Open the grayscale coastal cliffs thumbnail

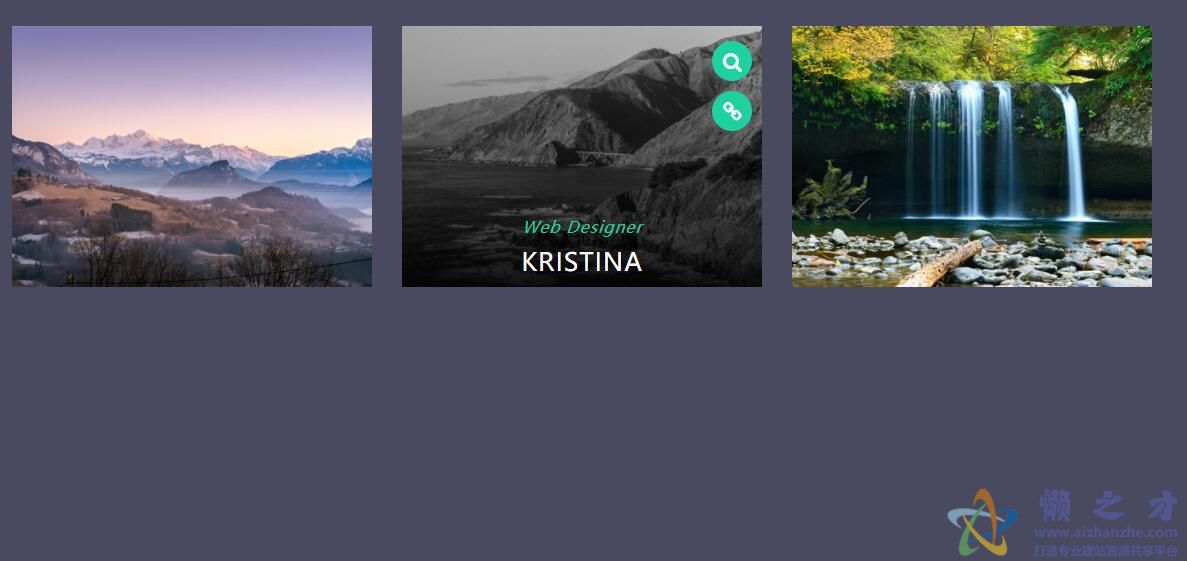(x=581, y=156)
